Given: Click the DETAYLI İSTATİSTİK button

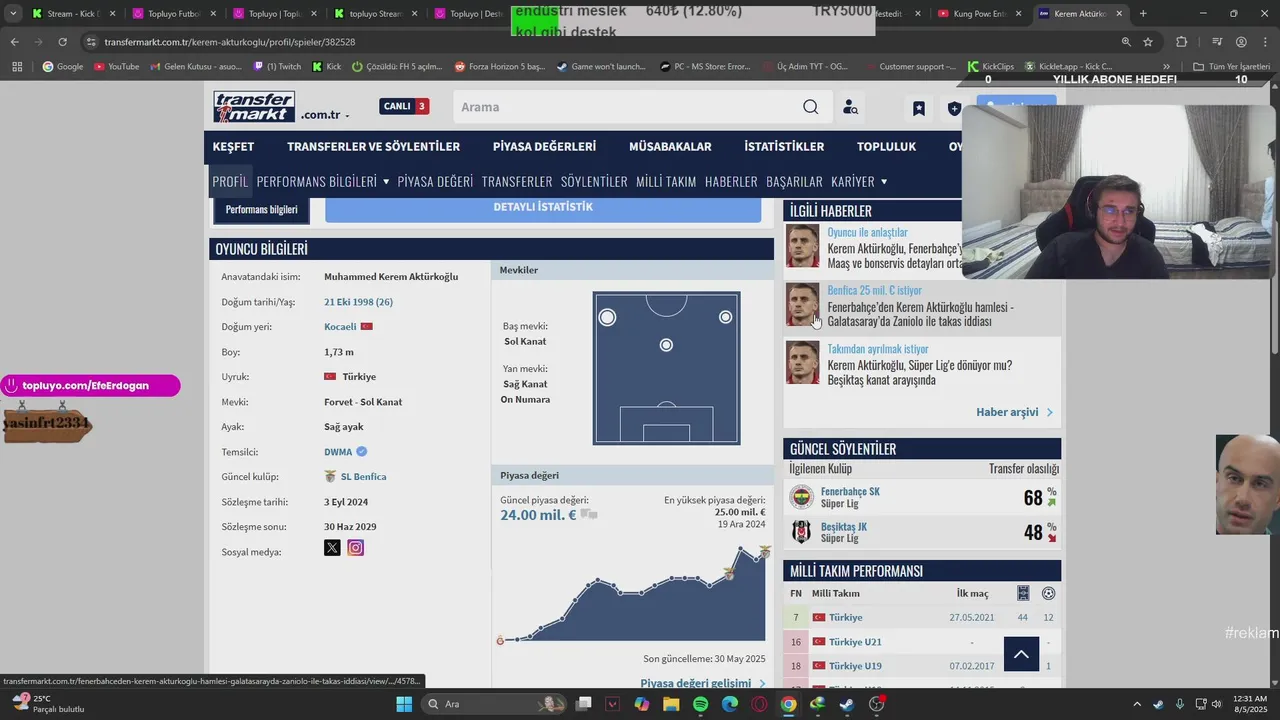Looking at the screenshot, I should pos(543,208).
